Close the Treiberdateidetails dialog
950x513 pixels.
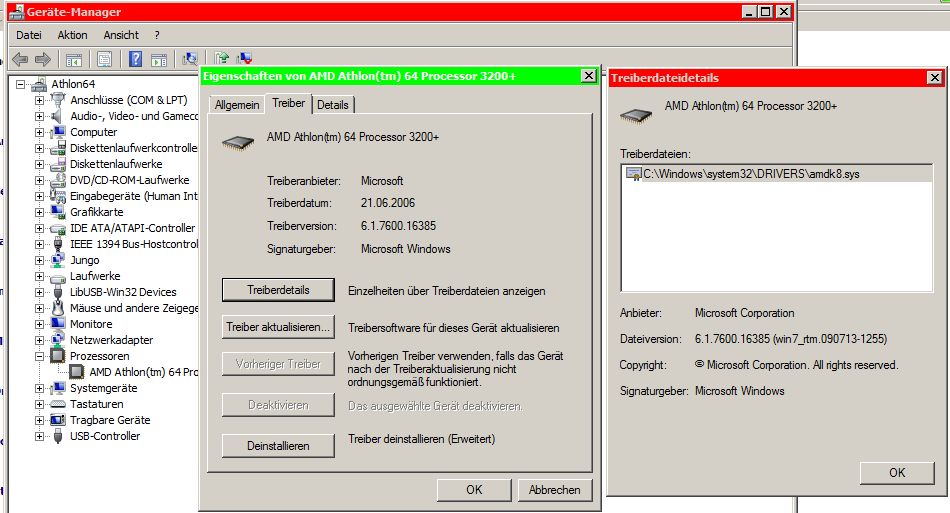[935, 78]
